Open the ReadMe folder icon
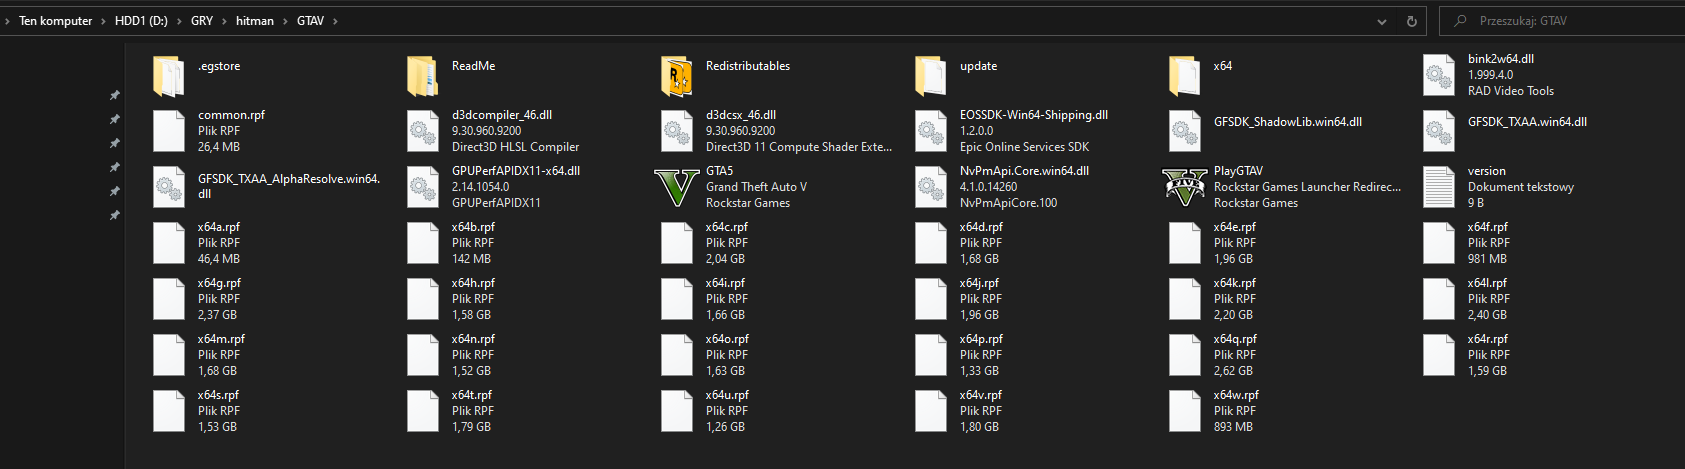1685x469 pixels. (x=422, y=75)
